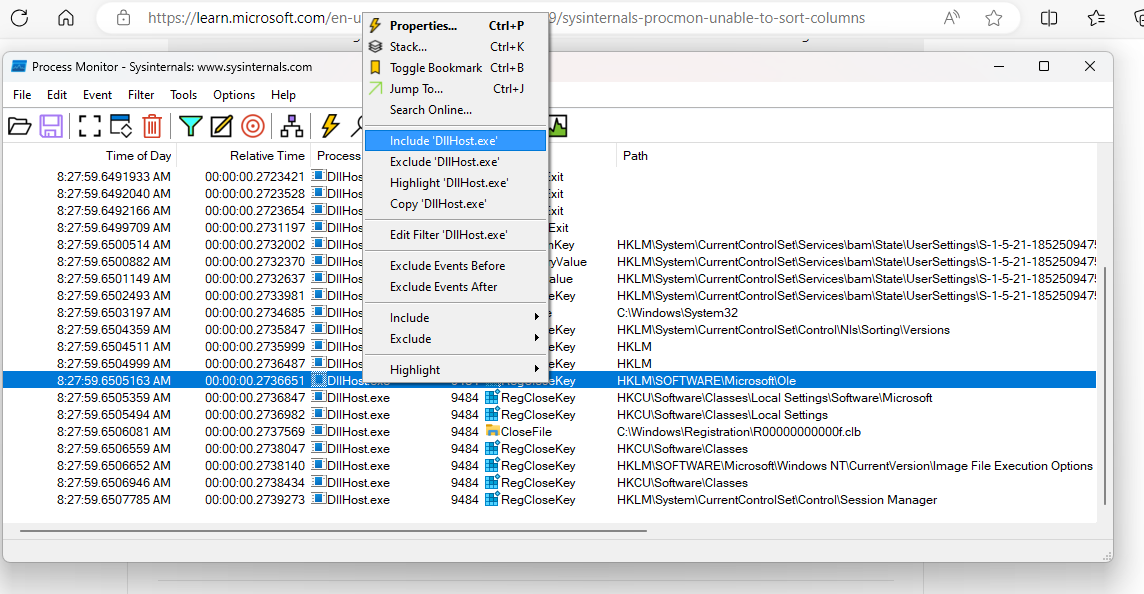Click the horizontal scrollbar under the event list
1144x594 pixels.
[x=333, y=531]
